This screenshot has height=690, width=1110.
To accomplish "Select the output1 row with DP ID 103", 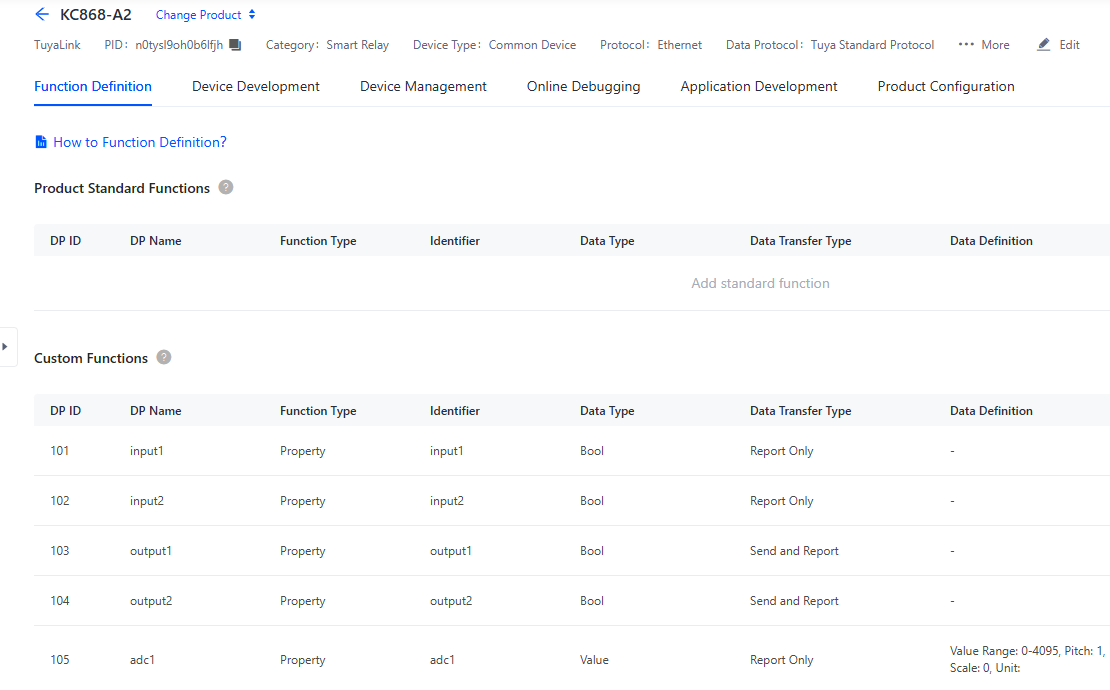I will click(x=150, y=551).
